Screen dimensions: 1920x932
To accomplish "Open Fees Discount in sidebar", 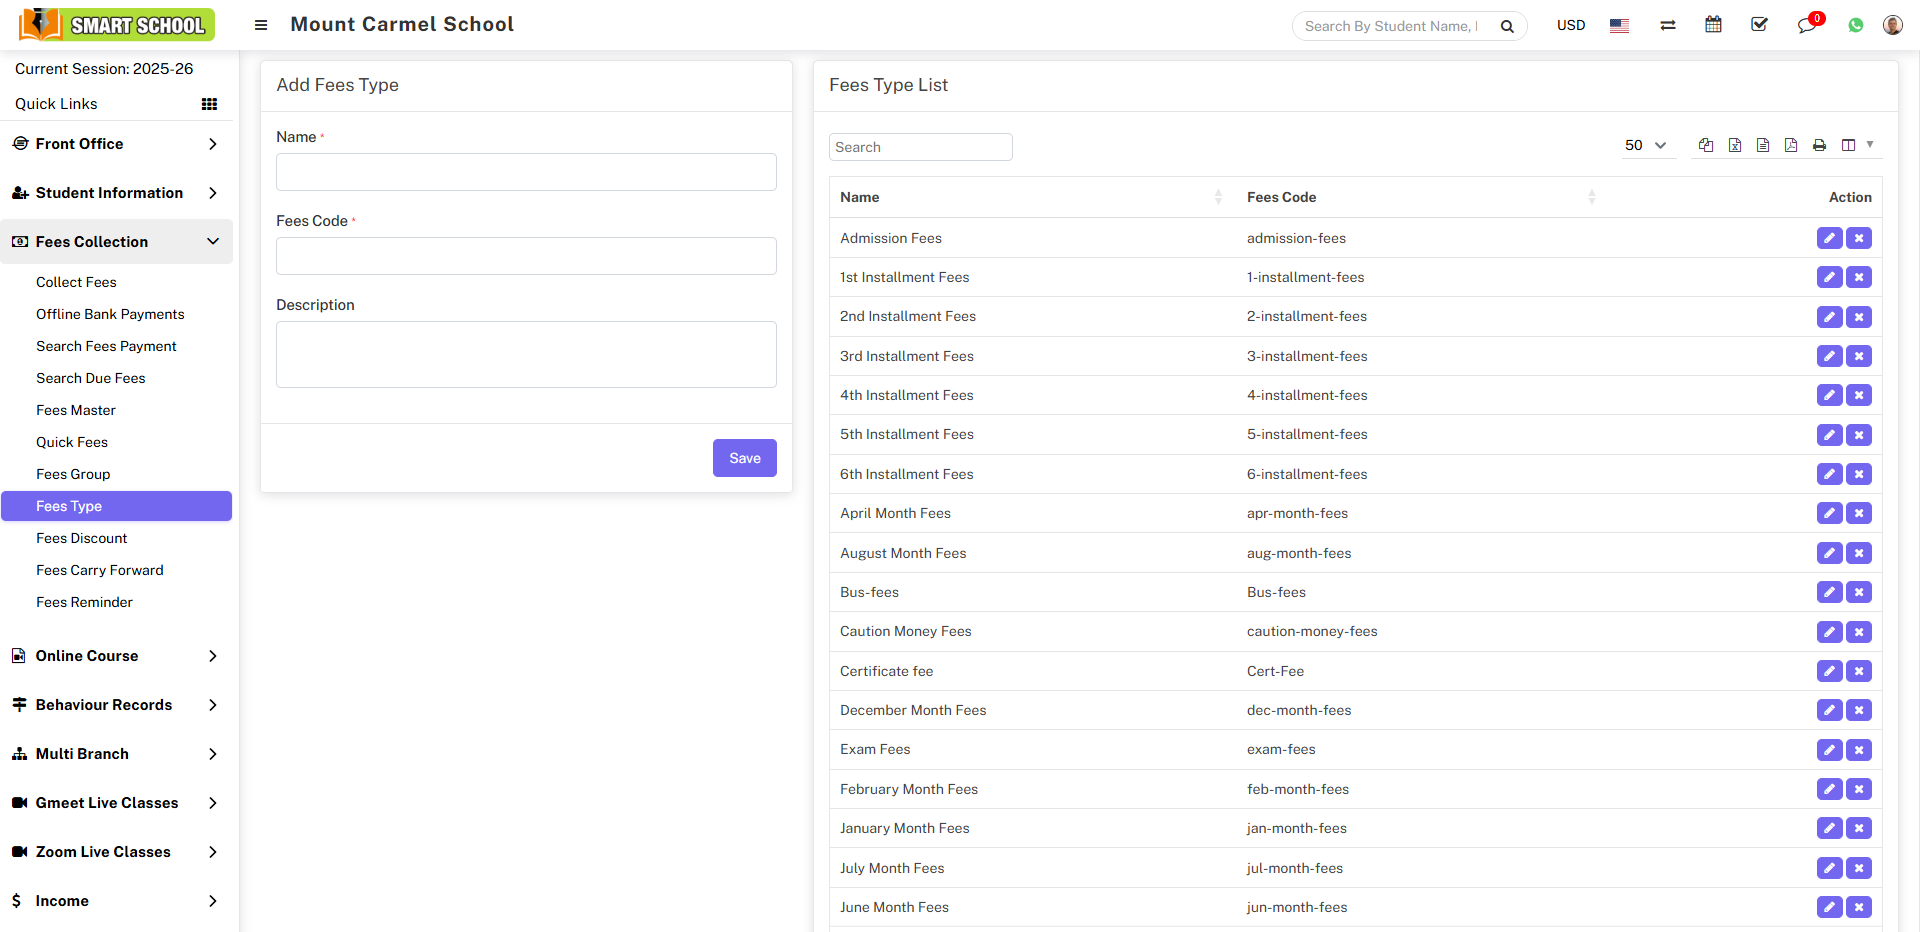I will pos(82,538).
